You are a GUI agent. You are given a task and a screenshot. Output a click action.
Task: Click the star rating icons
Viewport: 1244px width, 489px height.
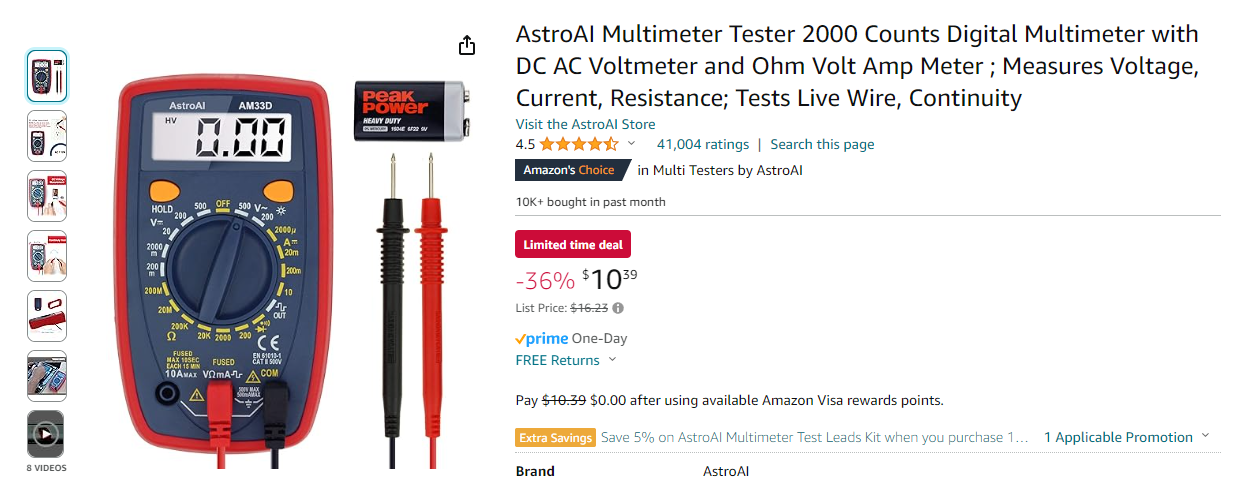coord(579,144)
